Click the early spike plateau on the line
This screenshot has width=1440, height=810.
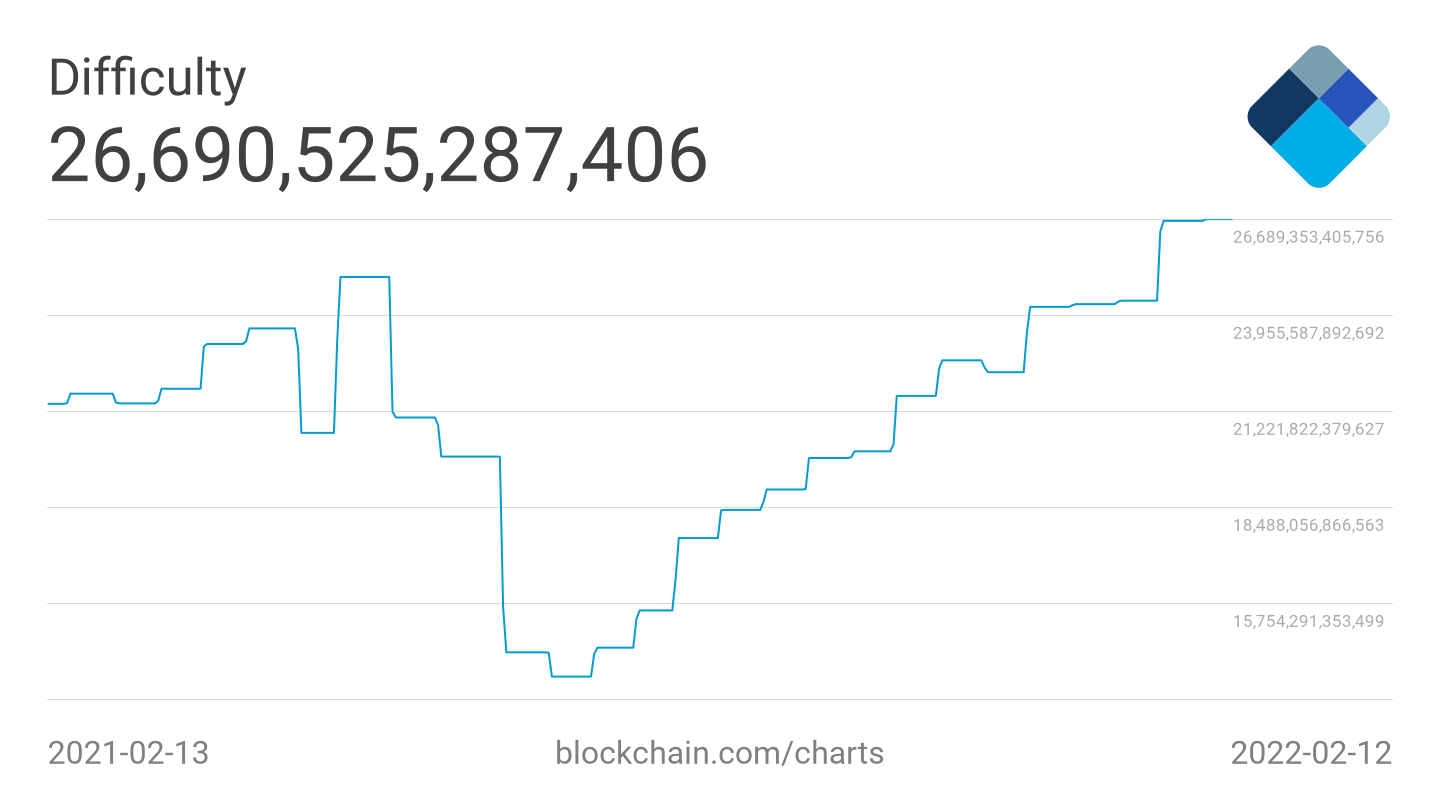coord(364,277)
